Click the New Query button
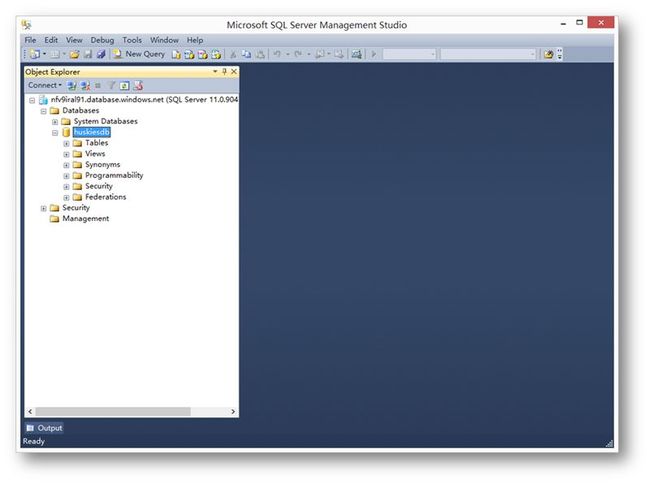650x484 pixels. pos(139,54)
